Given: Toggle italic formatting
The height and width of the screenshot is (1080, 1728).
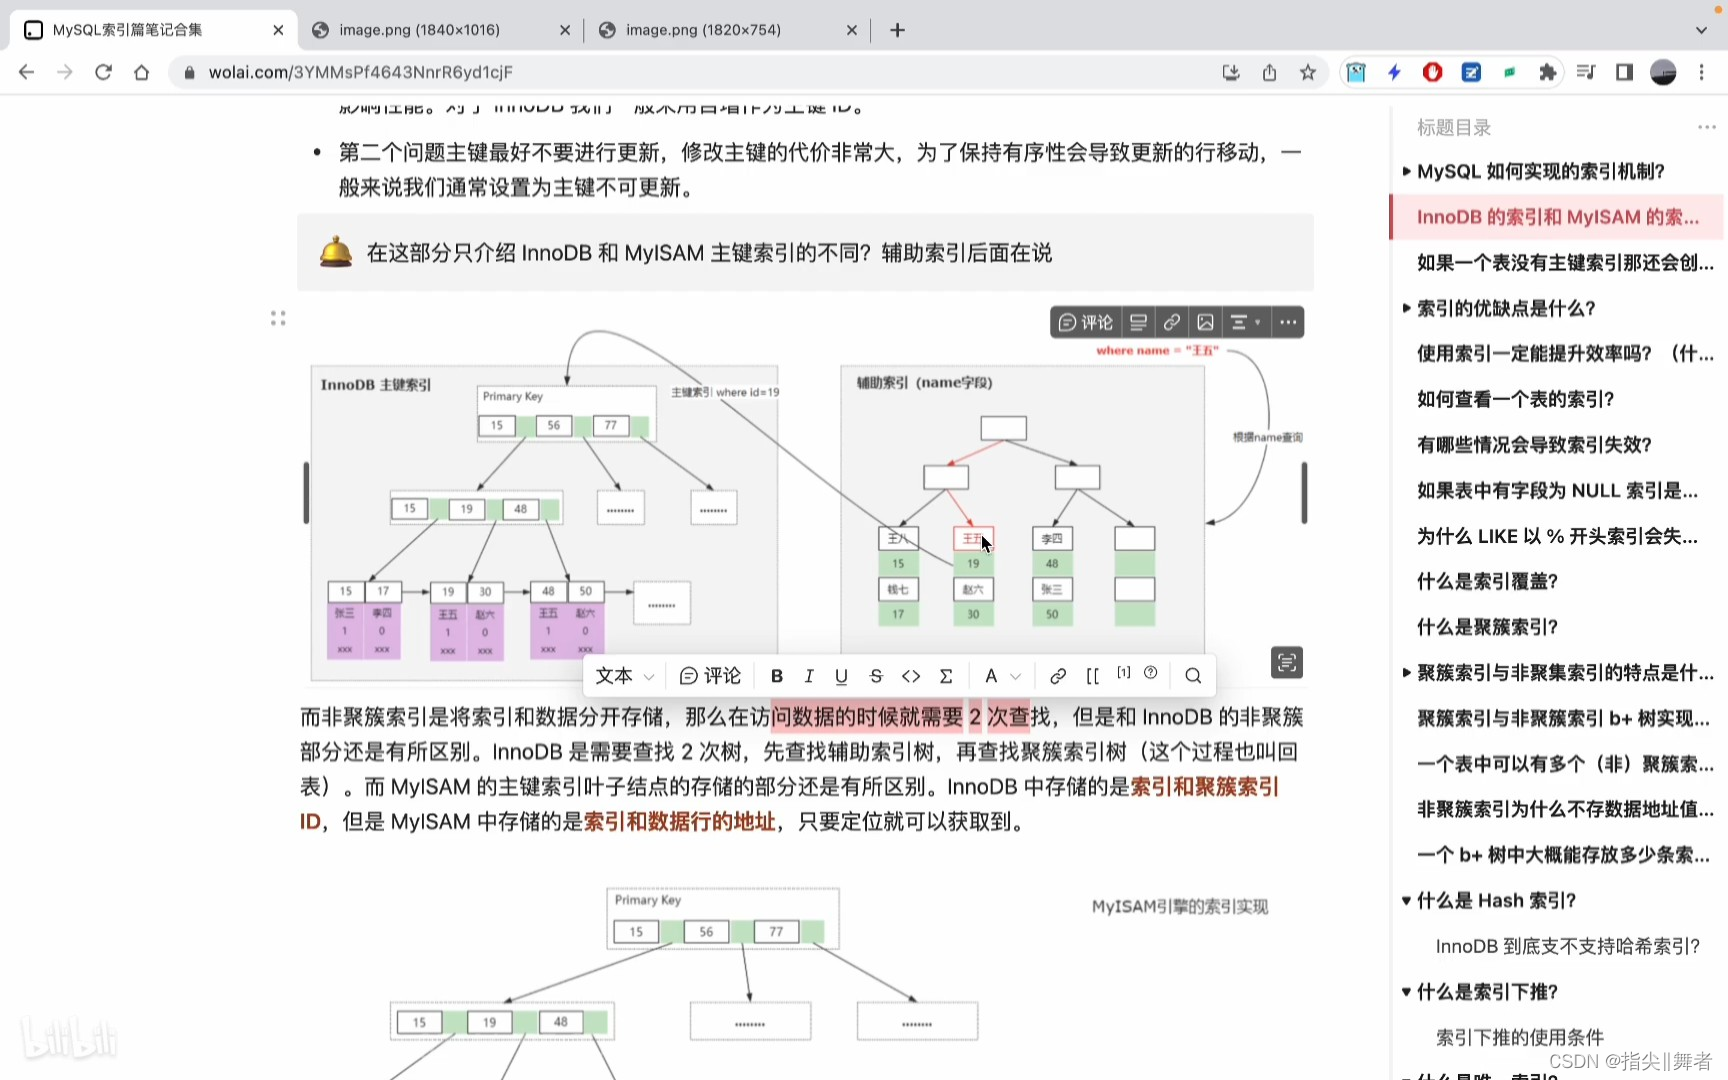Looking at the screenshot, I should 809,676.
